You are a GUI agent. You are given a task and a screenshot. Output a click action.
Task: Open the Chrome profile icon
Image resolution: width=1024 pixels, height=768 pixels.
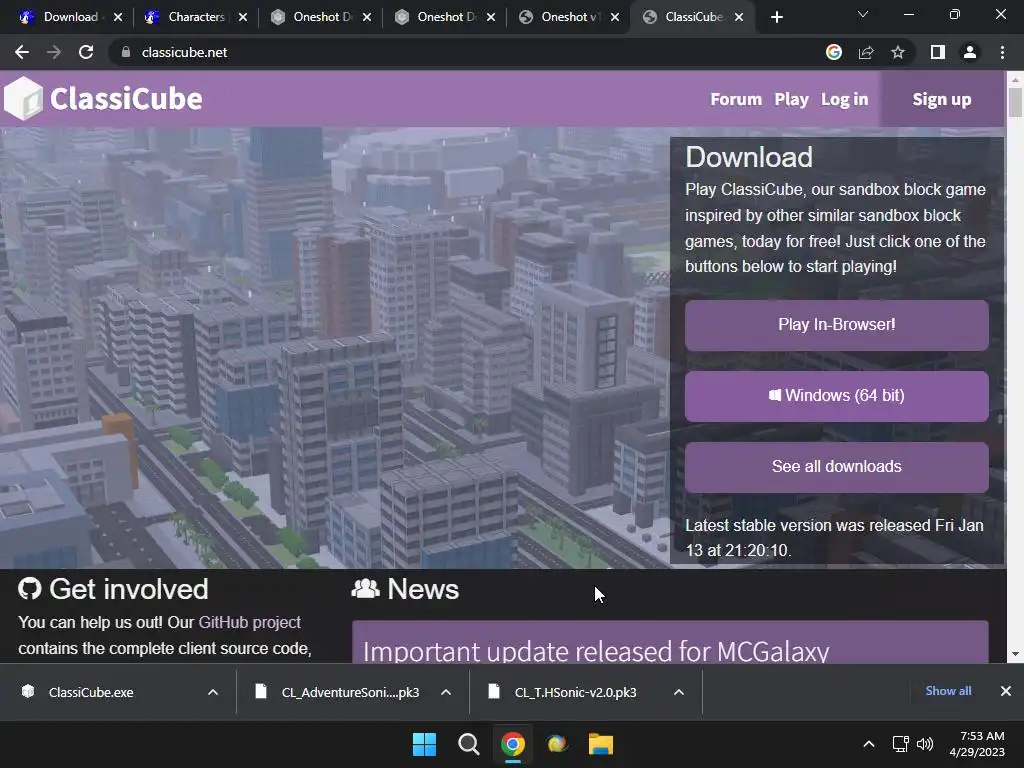[x=970, y=52]
